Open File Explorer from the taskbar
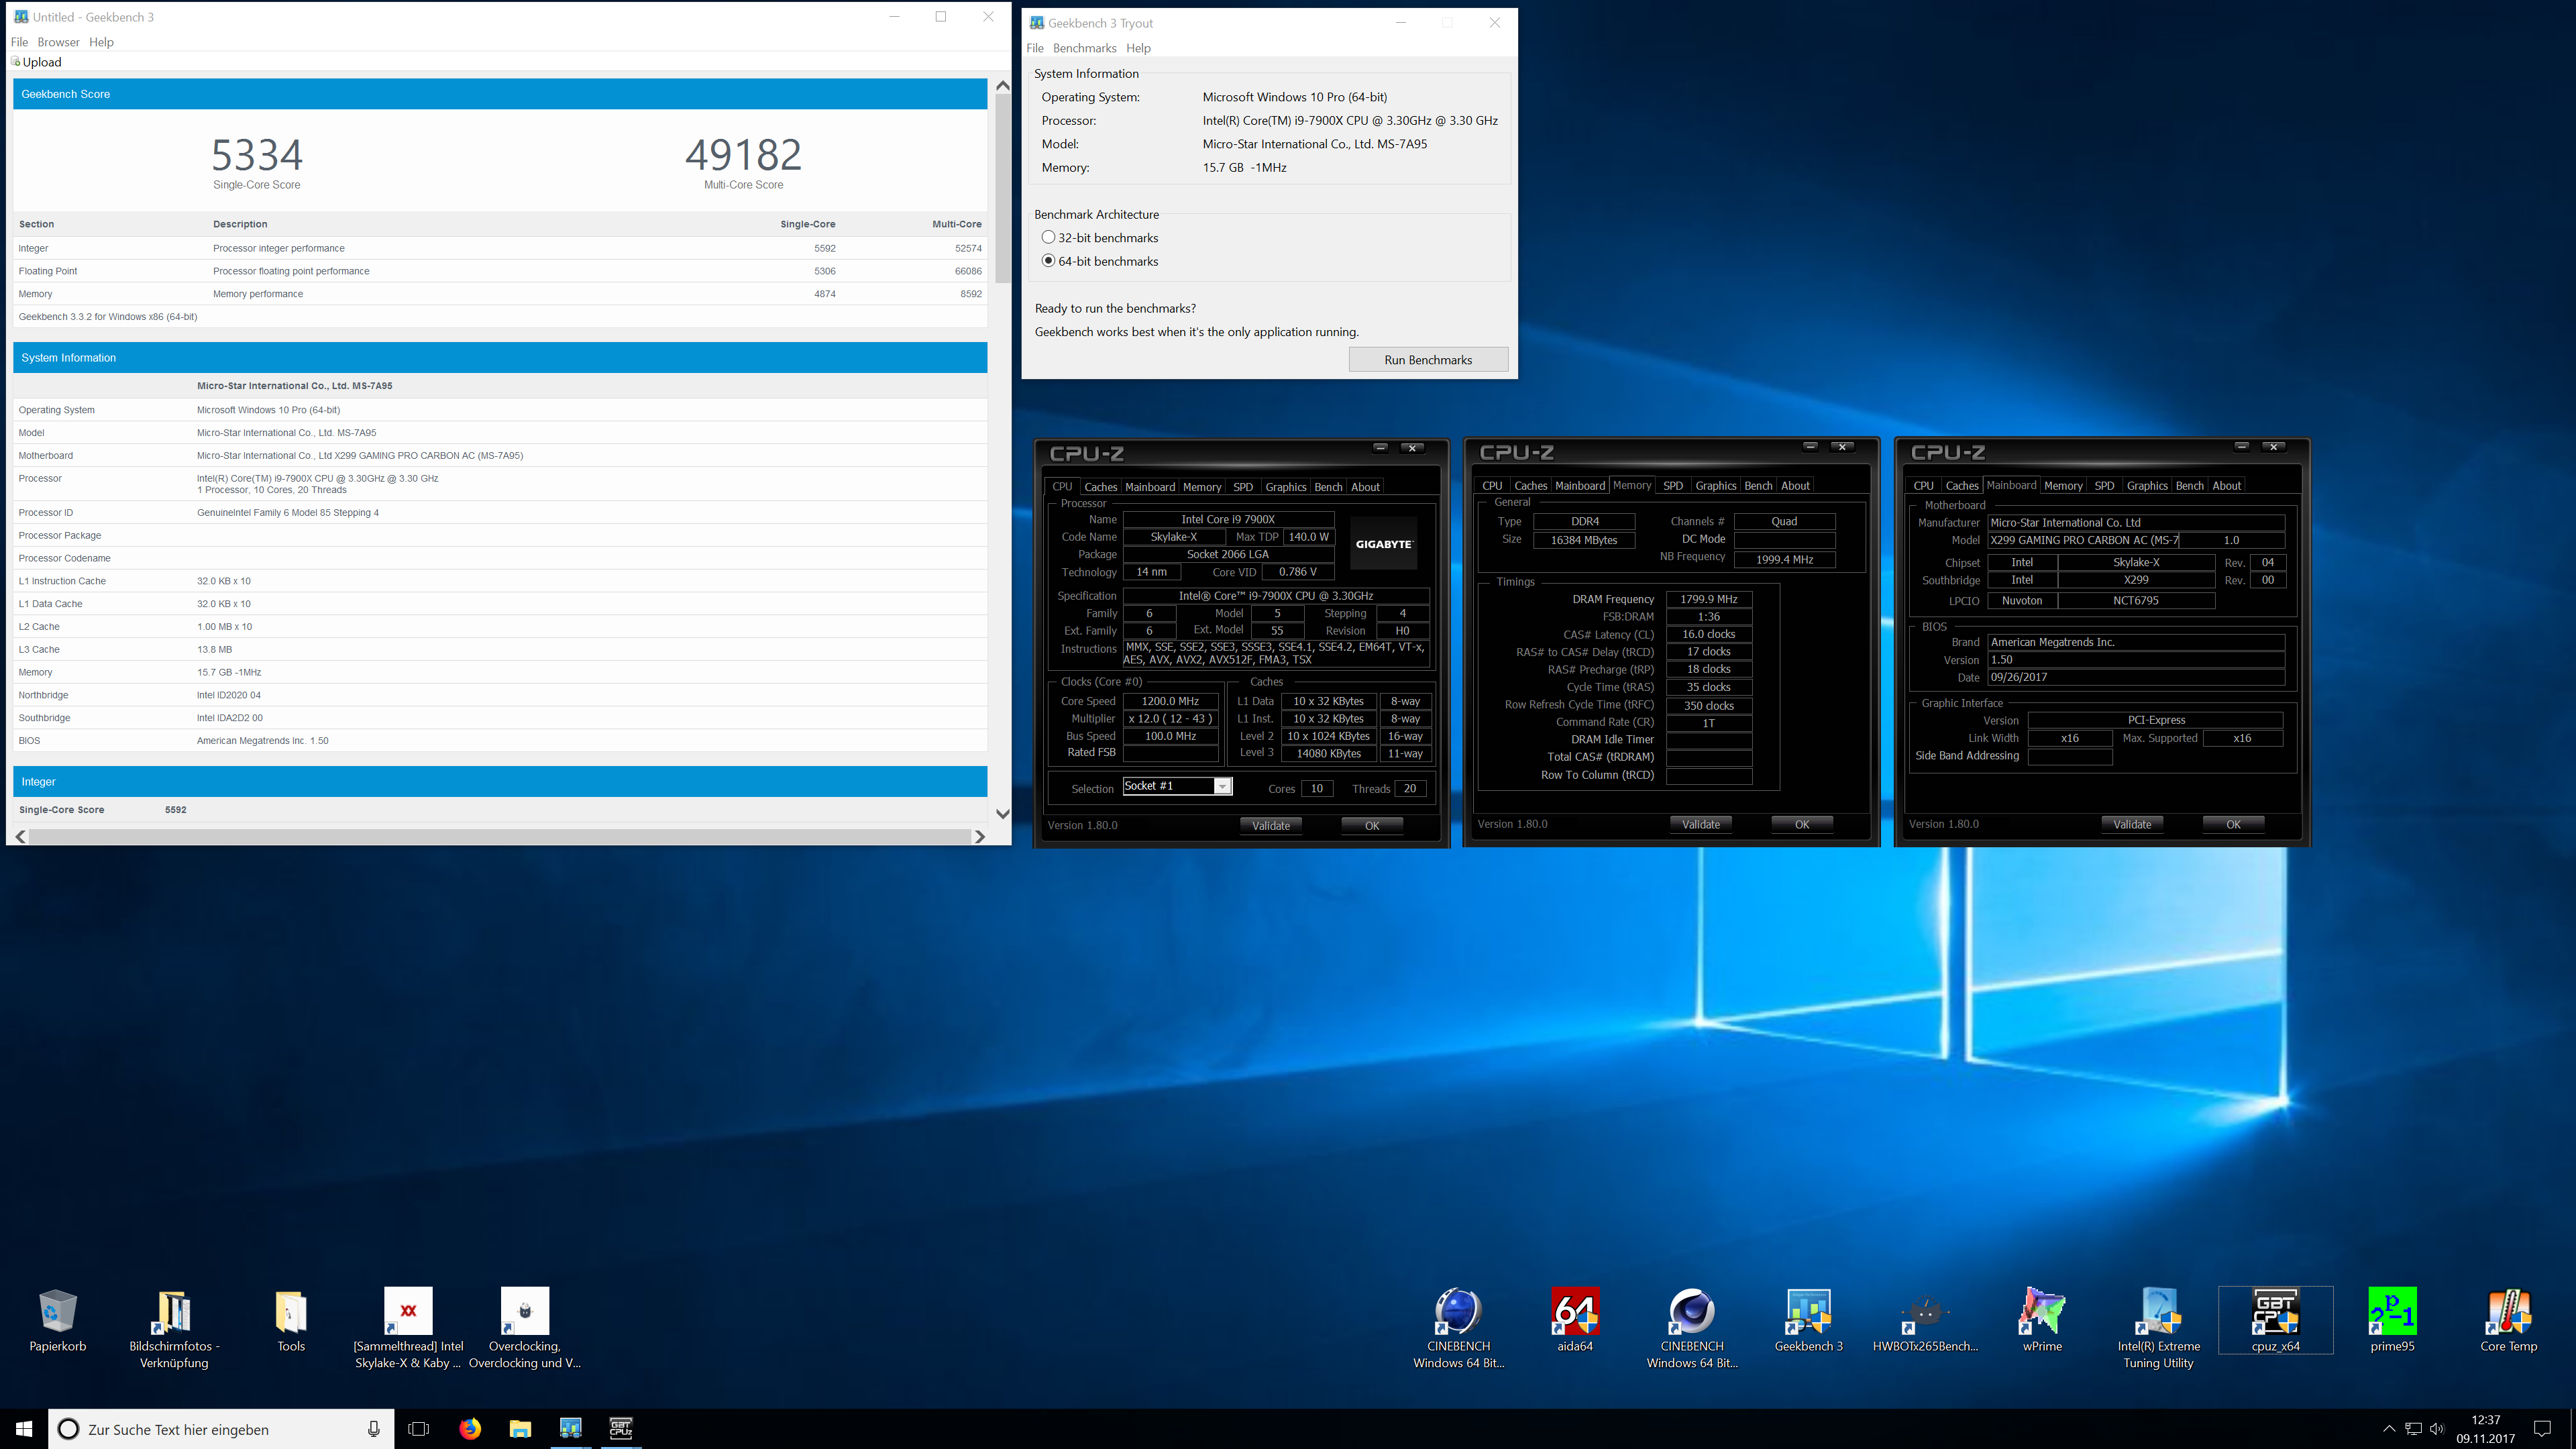Screen dimensions: 2576x1449 coord(520,1429)
